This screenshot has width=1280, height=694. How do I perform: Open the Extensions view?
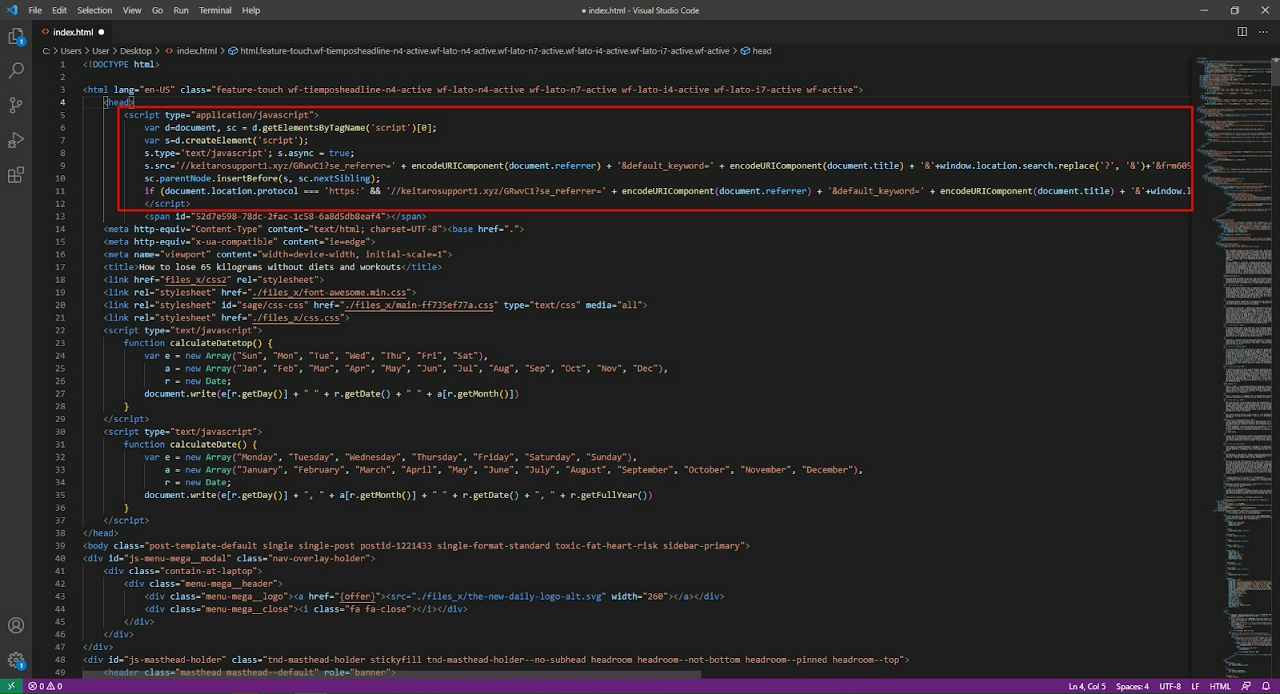(16, 175)
